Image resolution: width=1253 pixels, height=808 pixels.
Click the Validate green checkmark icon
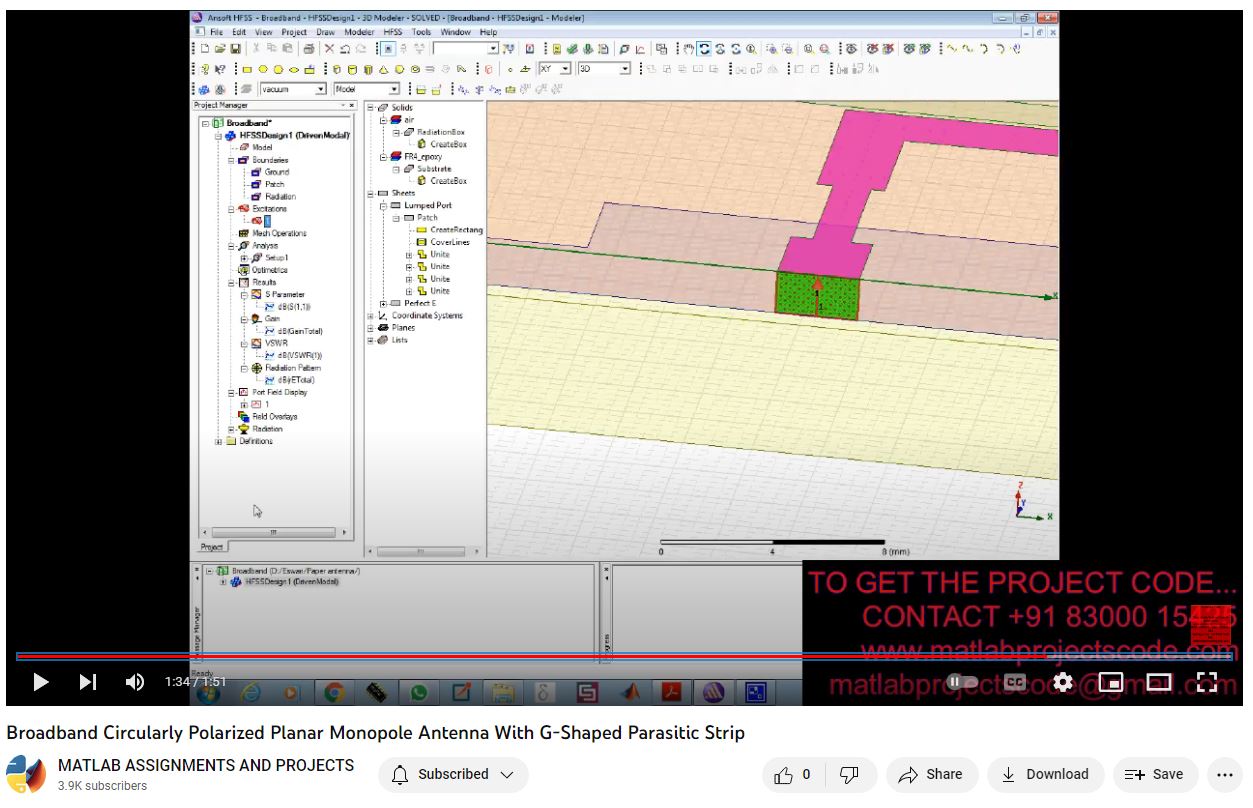pyautogui.click(x=572, y=48)
